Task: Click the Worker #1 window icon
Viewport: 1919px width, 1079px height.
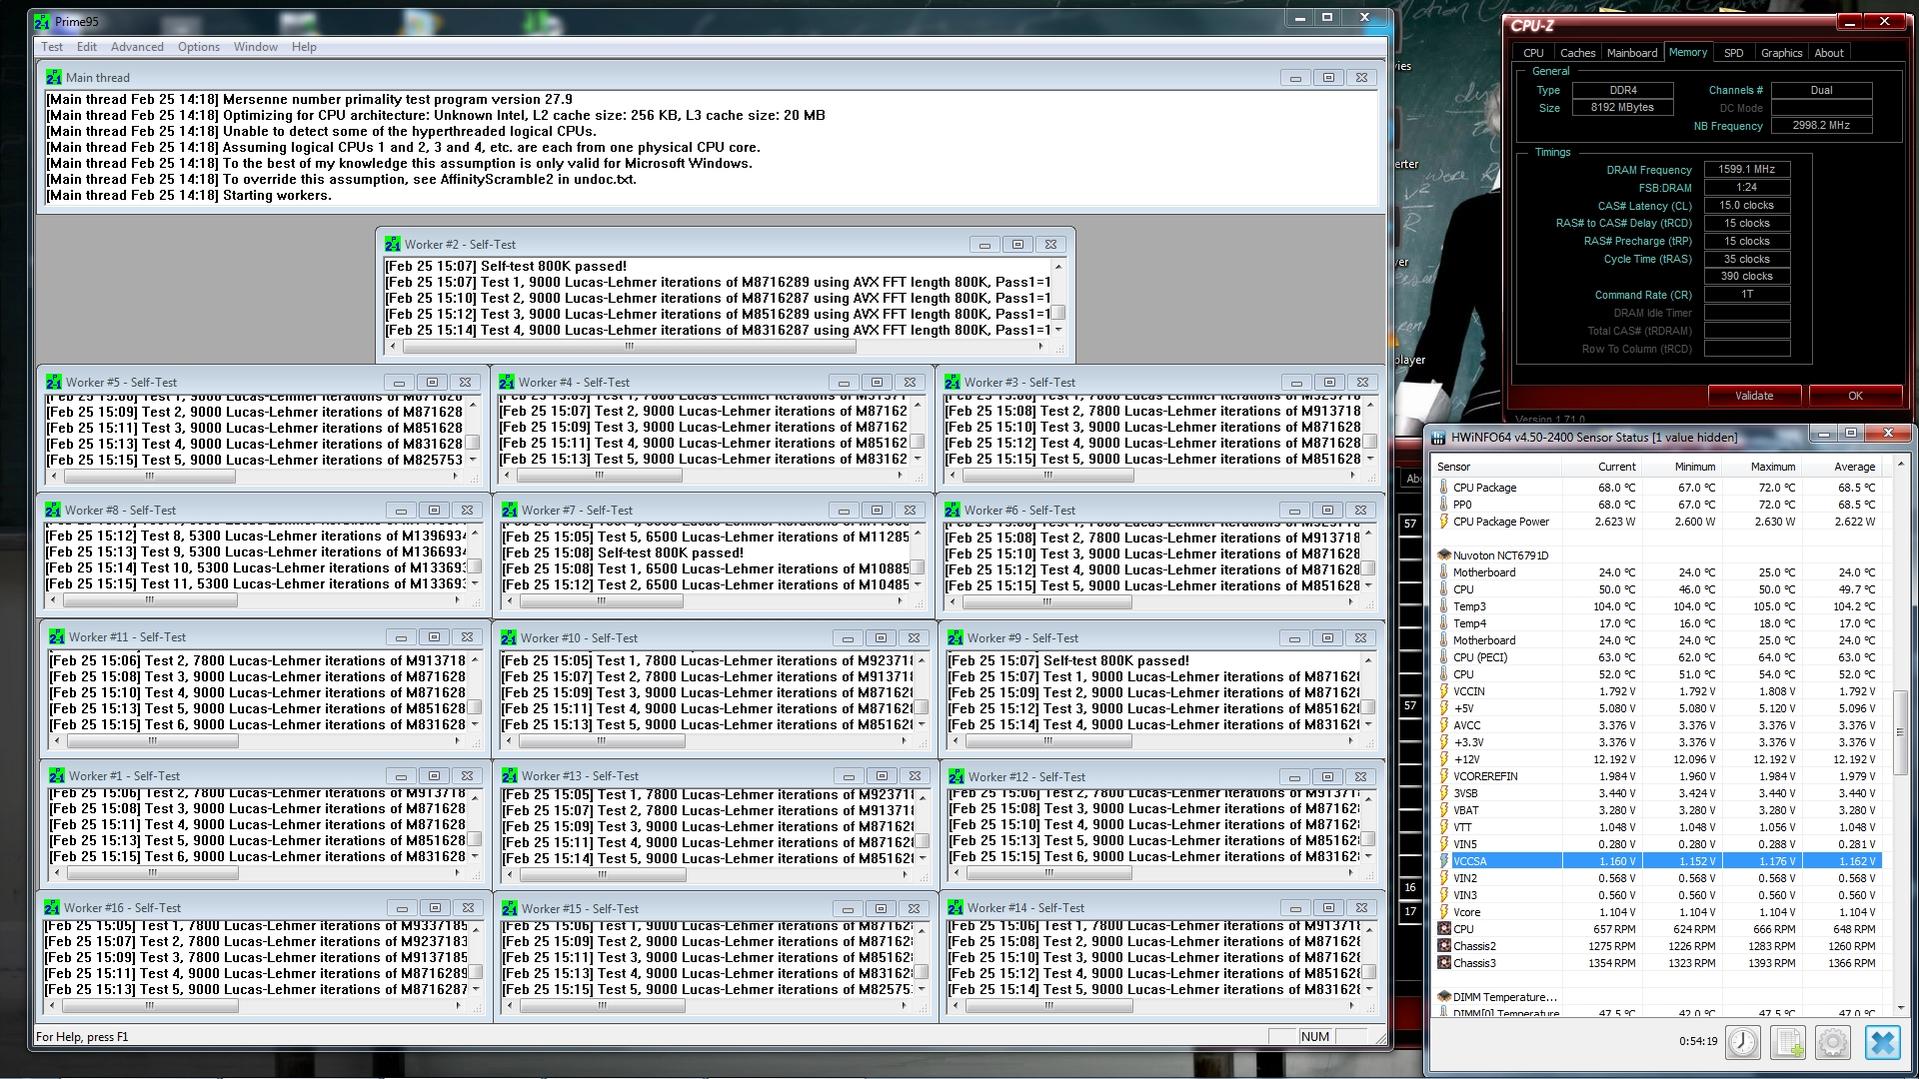Action: click(56, 776)
